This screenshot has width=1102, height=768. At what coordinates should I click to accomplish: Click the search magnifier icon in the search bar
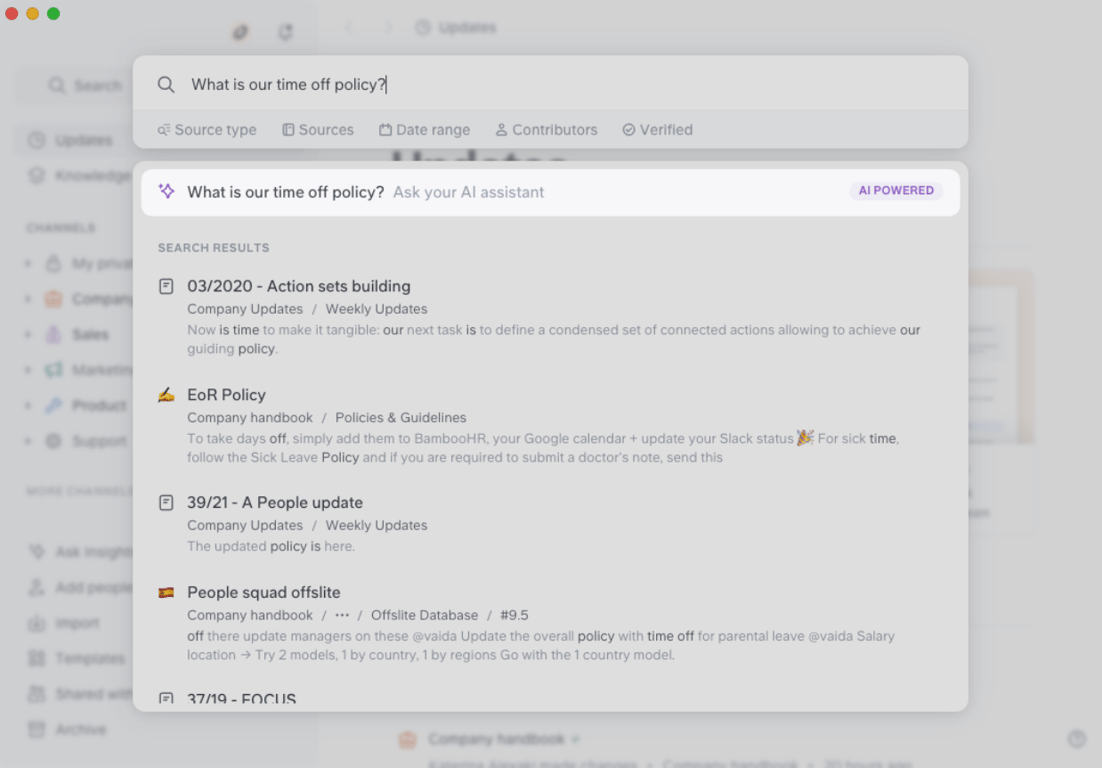click(166, 85)
